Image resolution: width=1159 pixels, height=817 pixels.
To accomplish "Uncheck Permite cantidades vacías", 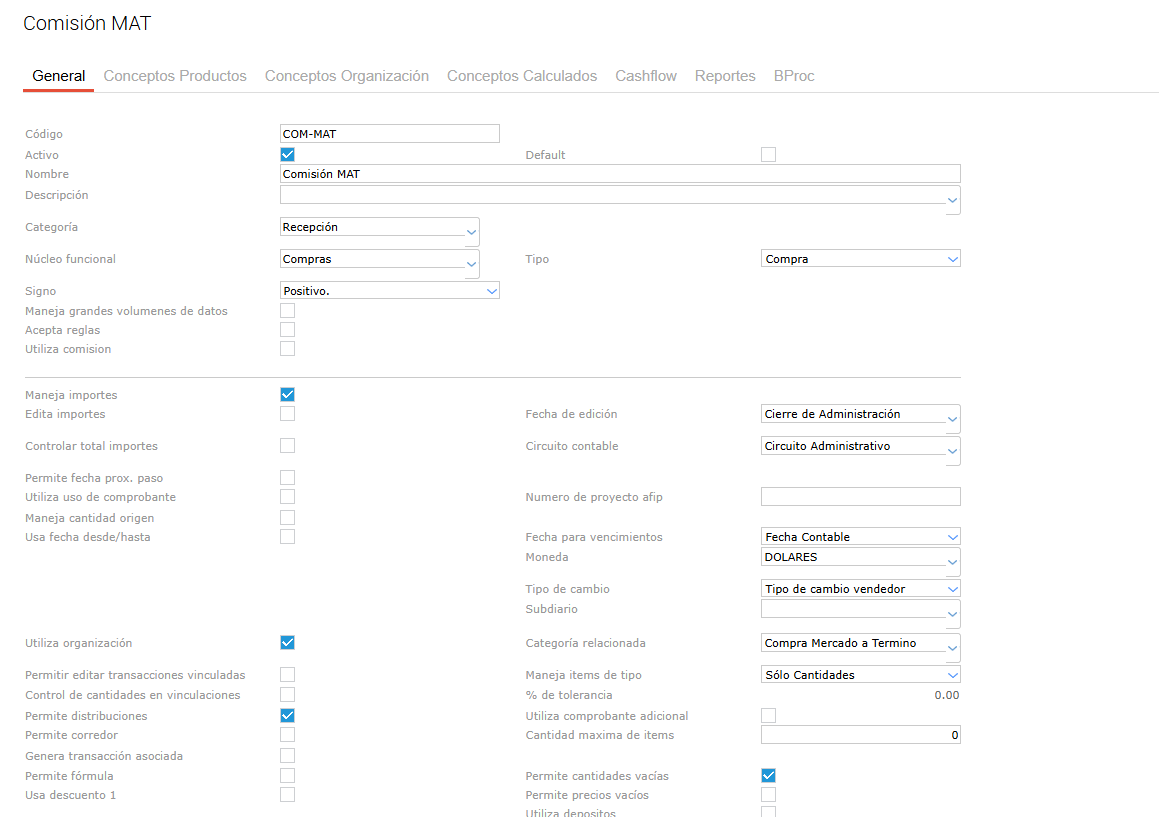I will (768, 776).
